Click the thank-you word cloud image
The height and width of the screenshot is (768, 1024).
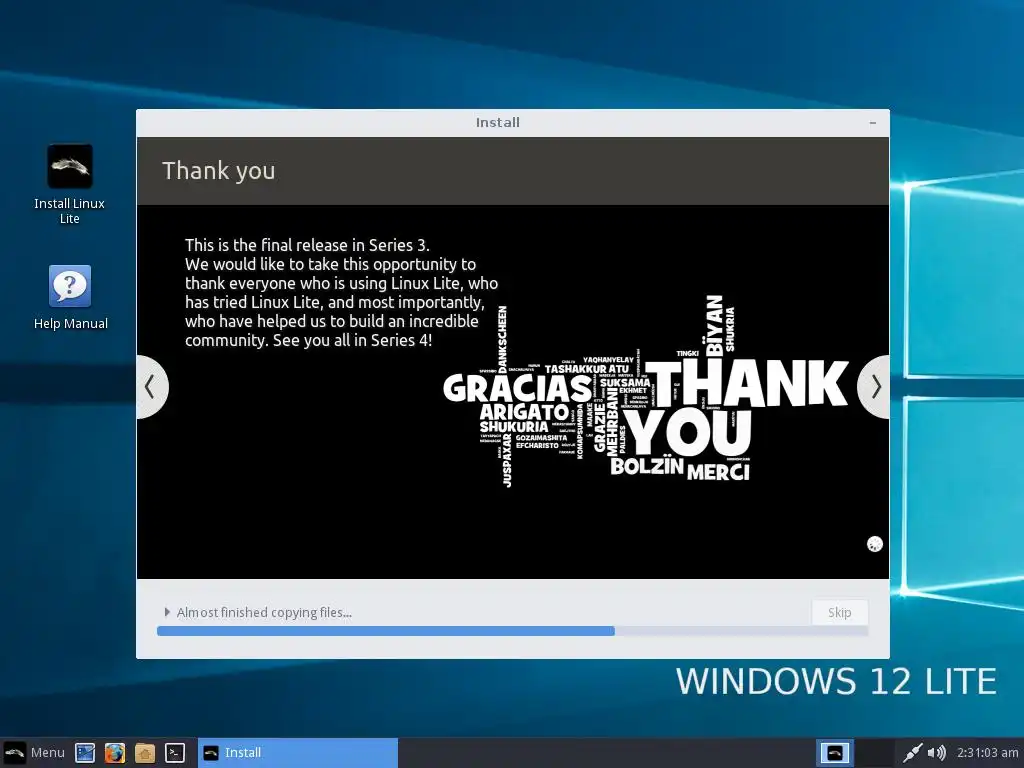click(645, 391)
